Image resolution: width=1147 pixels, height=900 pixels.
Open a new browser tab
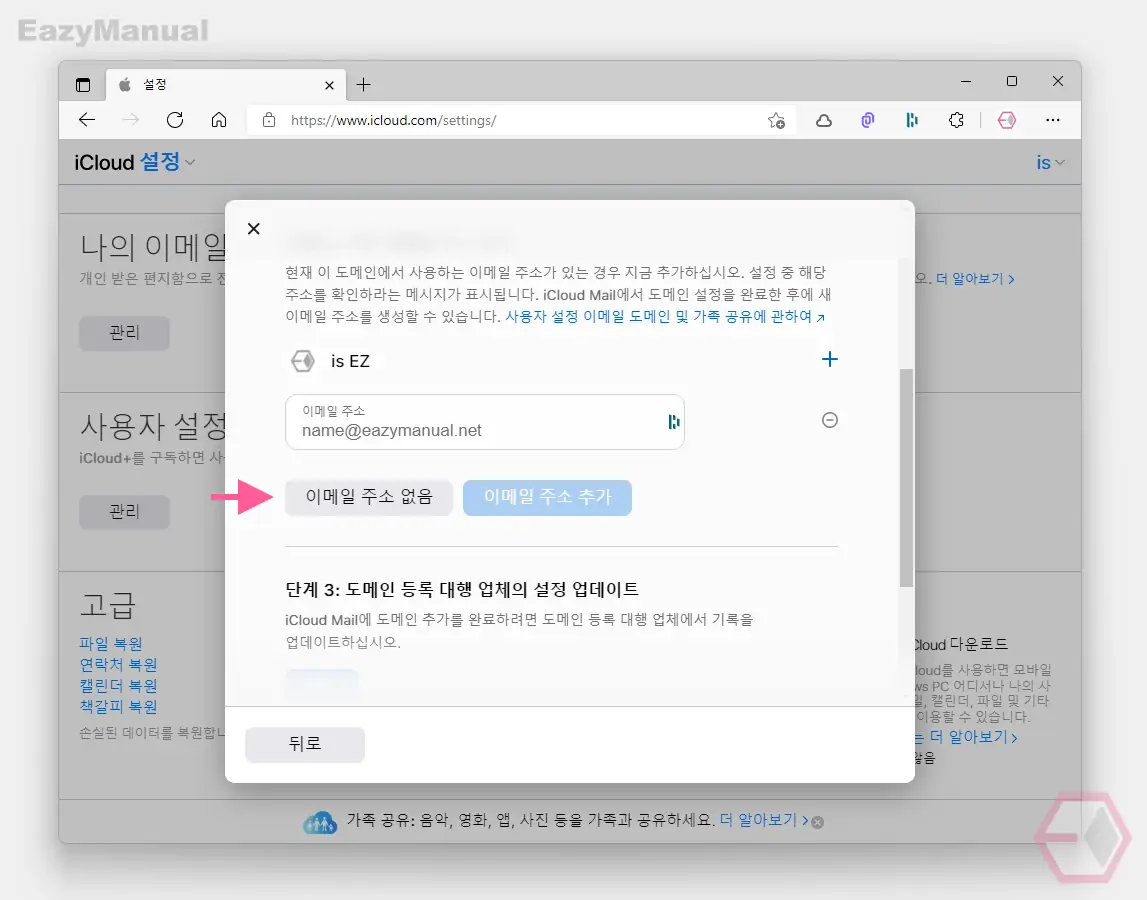coord(364,85)
